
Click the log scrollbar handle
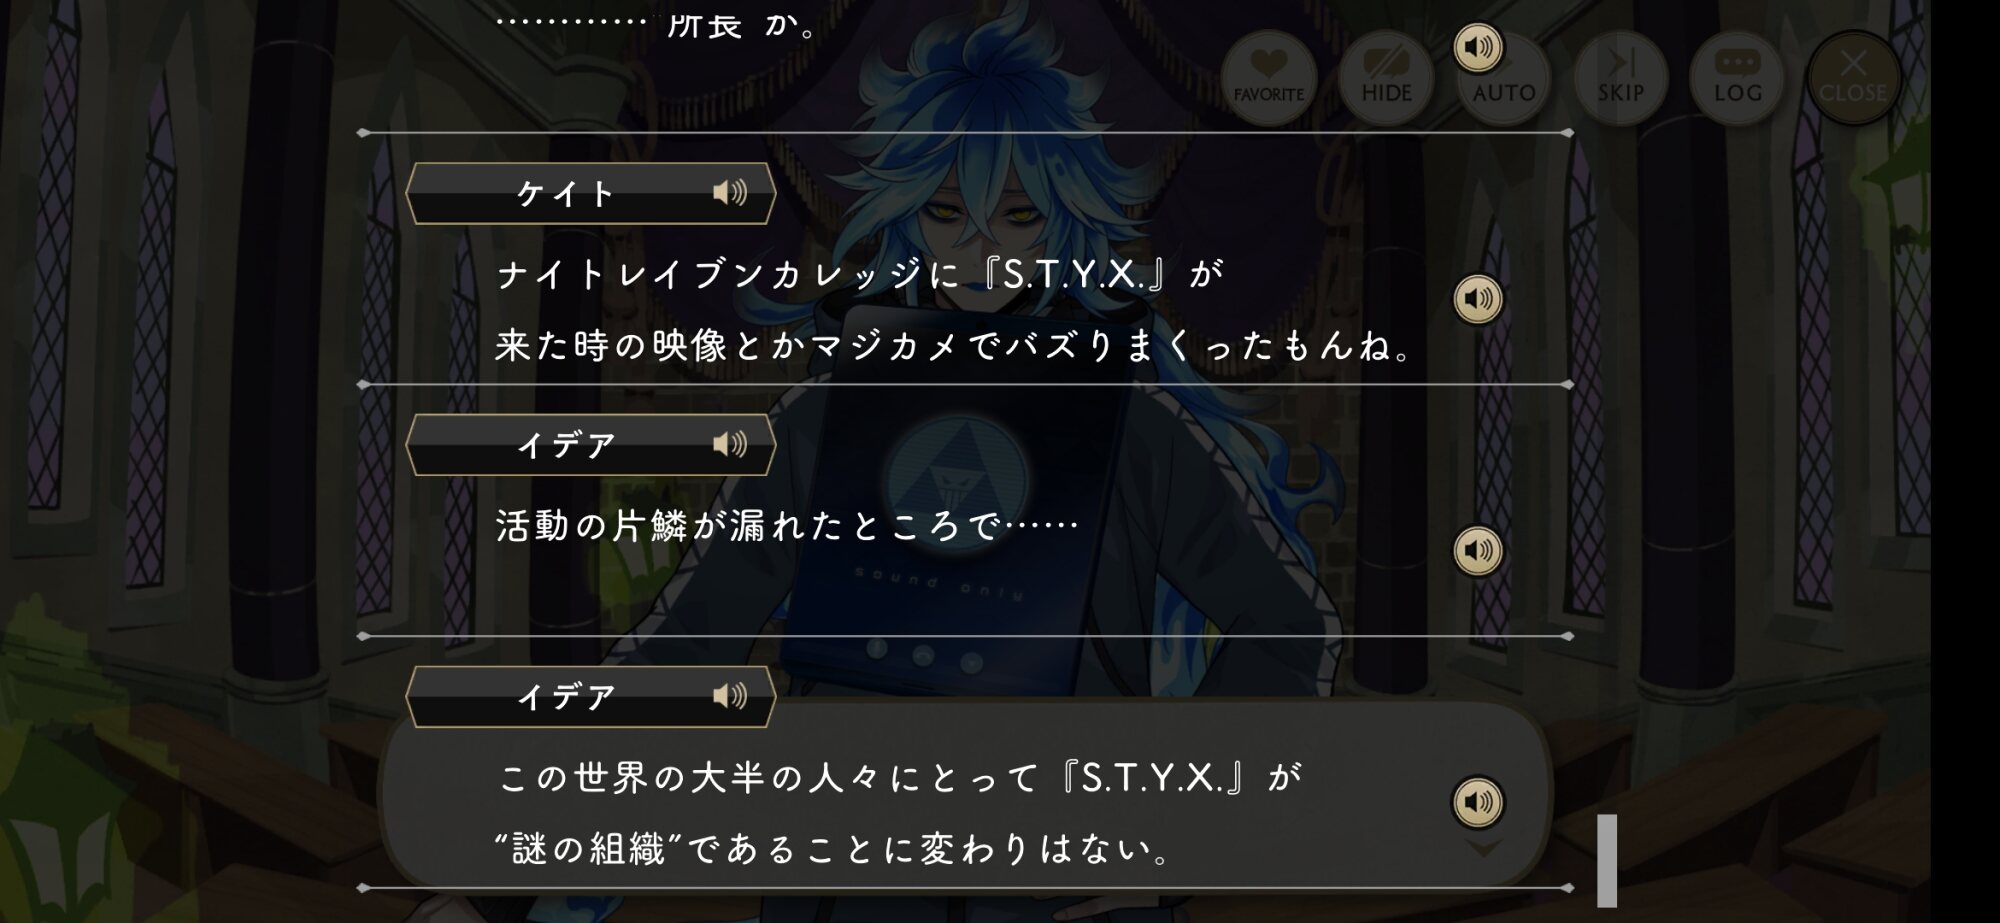pyautogui.click(x=1606, y=860)
